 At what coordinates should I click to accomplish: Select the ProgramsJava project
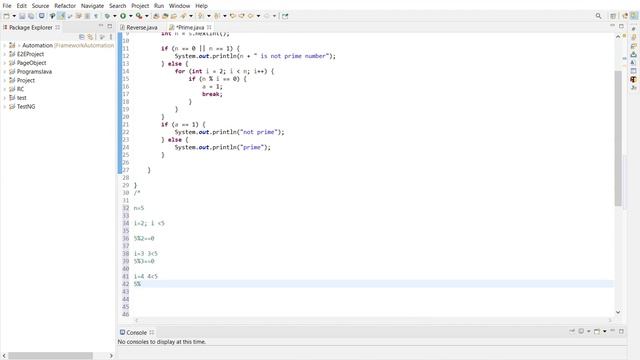(x=34, y=71)
